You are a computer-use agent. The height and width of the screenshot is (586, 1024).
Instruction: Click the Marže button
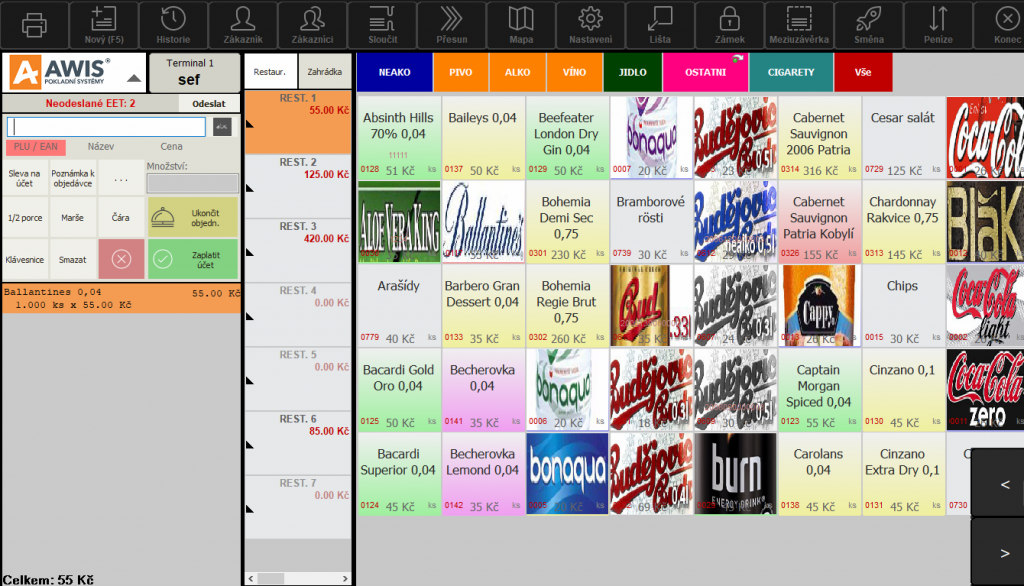coord(72,218)
